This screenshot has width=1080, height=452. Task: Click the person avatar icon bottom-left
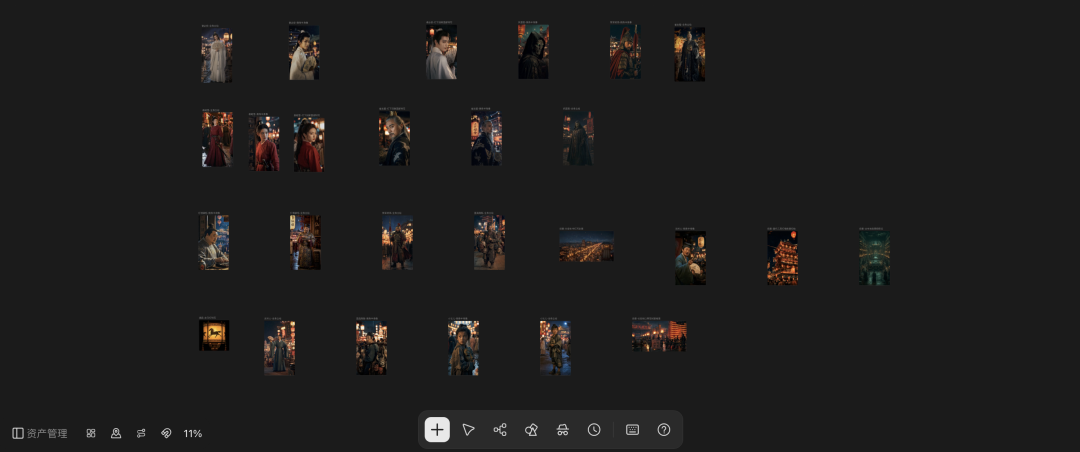pyautogui.click(x=116, y=433)
